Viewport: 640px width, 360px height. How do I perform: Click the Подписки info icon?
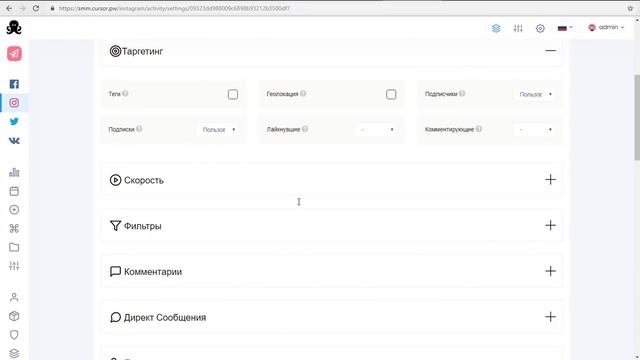tap(139, 129)
